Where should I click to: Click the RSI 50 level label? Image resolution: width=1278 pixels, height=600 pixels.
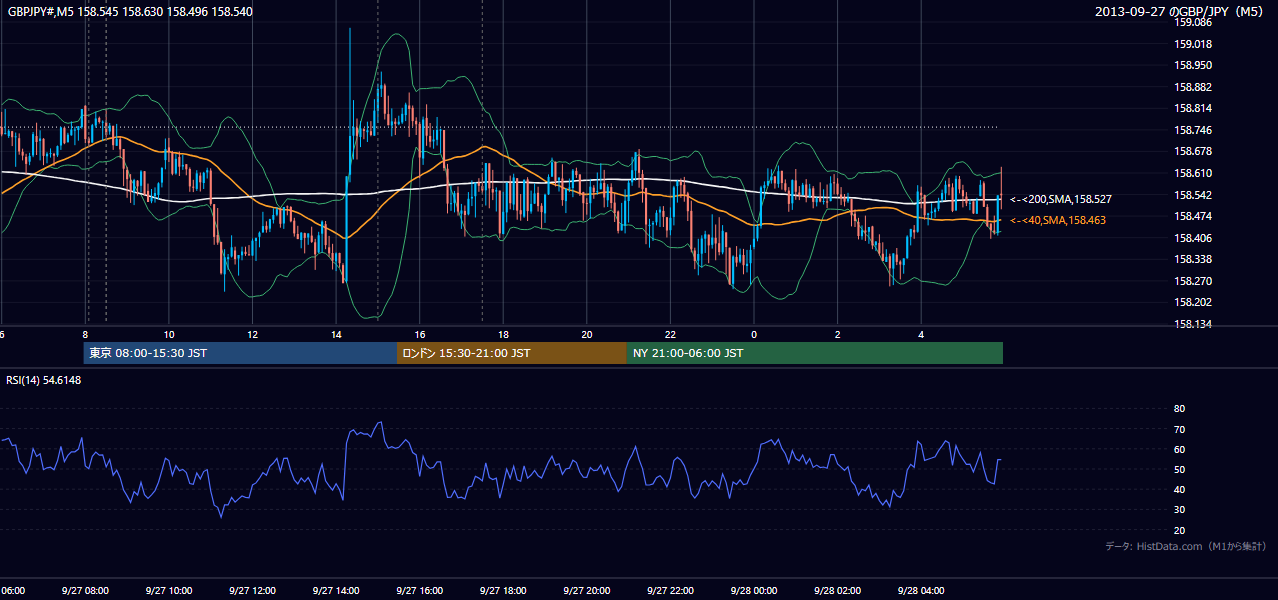click(x=1179, y=469)
